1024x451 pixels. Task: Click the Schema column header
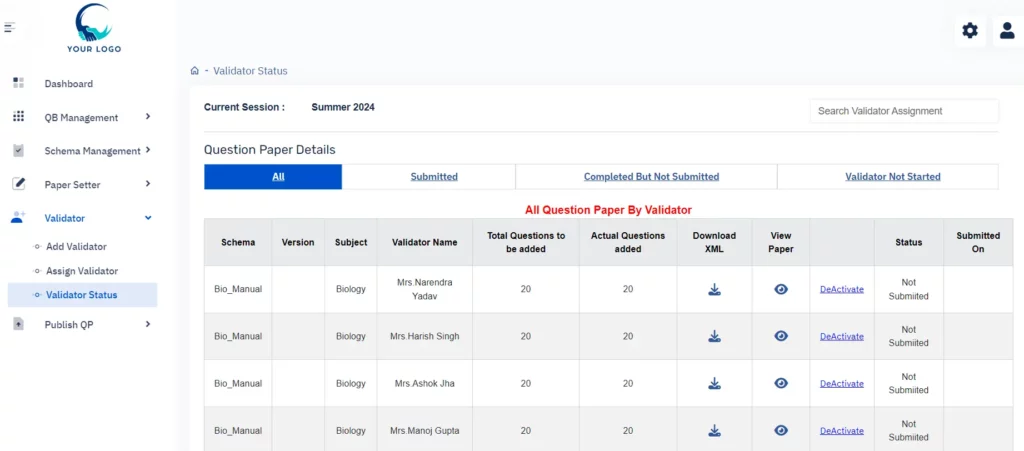(238, 242)
